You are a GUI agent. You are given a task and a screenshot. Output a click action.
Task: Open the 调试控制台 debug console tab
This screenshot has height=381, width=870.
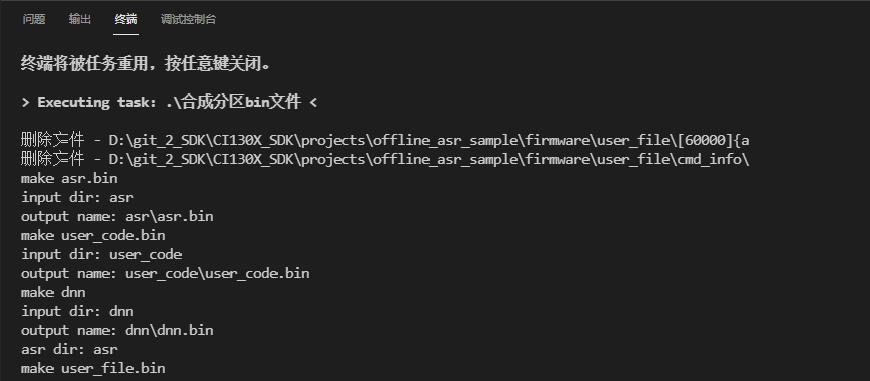[189, 19]
